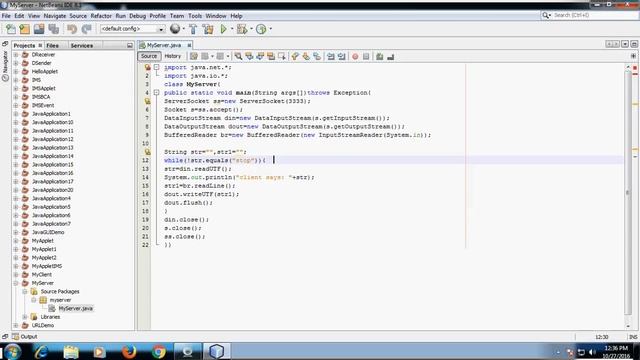Expand the HelloApplet project node
The image size is (640, 360).
(16, 71)
